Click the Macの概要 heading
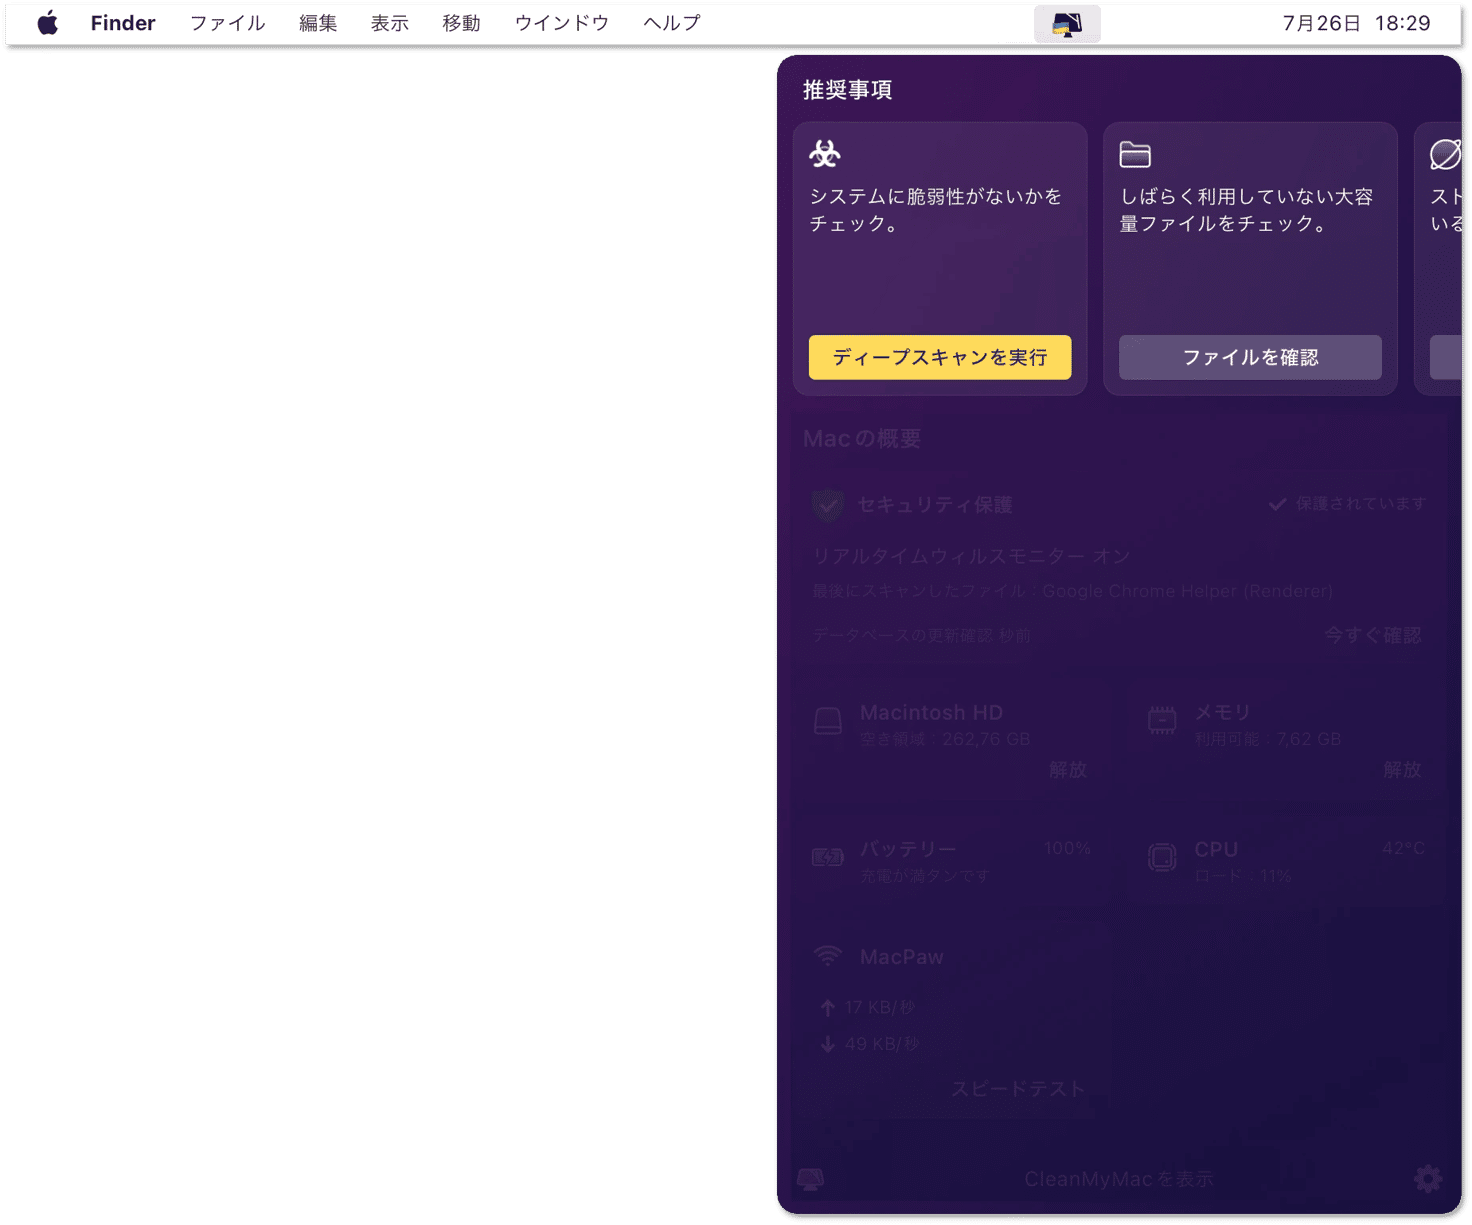This screenshot has width=1472, height=1225. pos(862,438)
